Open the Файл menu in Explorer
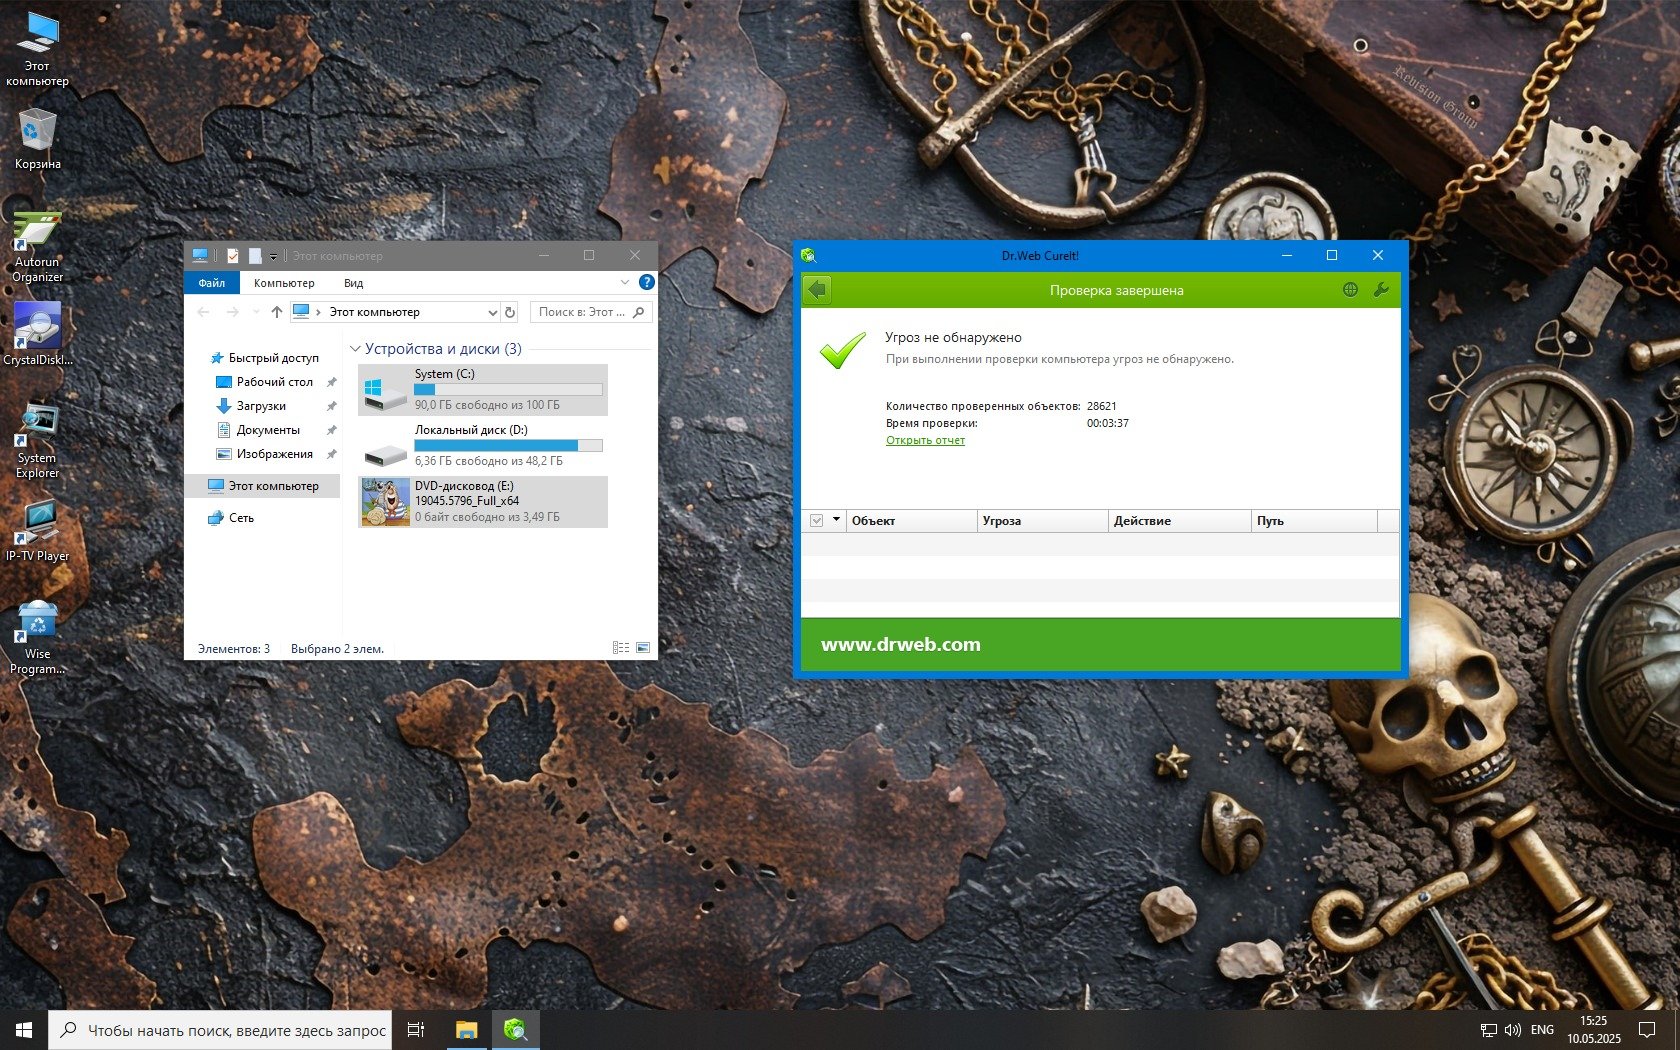The height and width of the screenshot is (1050, 1680). tap(211, 283)
